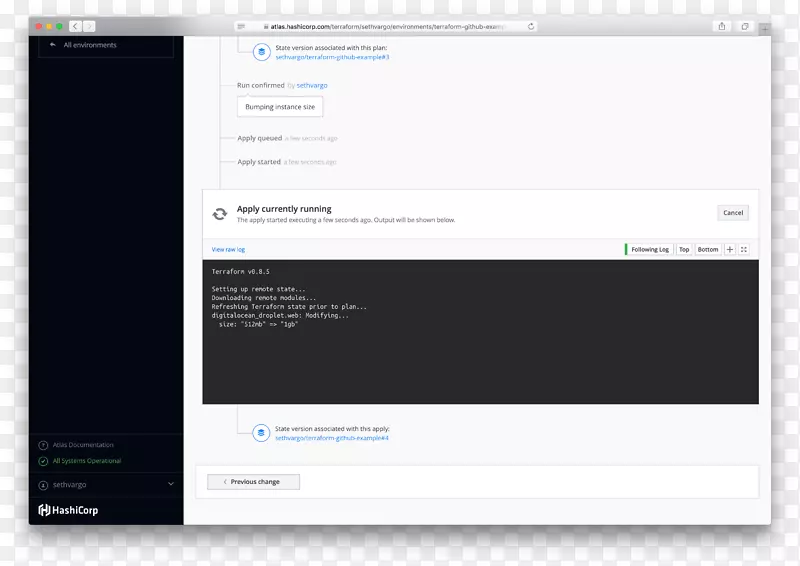Jump to Top of the log
Image resolution: width=800 pixels, height=566 pixels.
(x=684, y=249)
